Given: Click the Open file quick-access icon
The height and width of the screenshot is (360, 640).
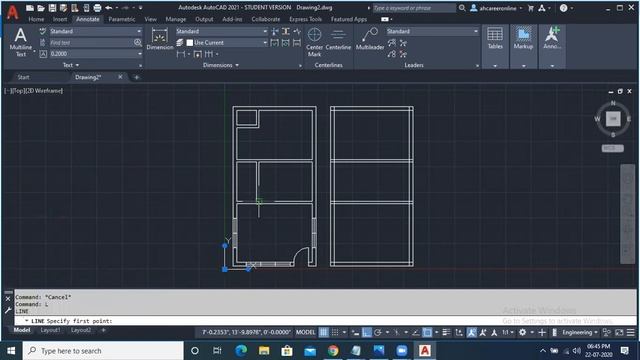Looking at the screenshot, I should [x=41, y=8].
